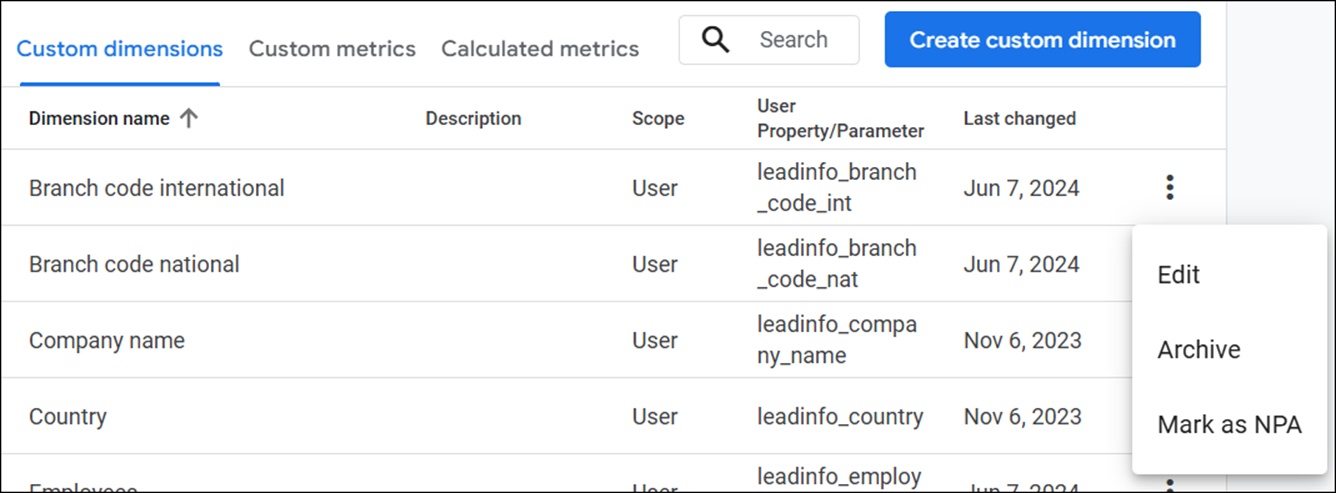Click the Last changed column header
1336x493 pixels.
[x=1019, y=118]
